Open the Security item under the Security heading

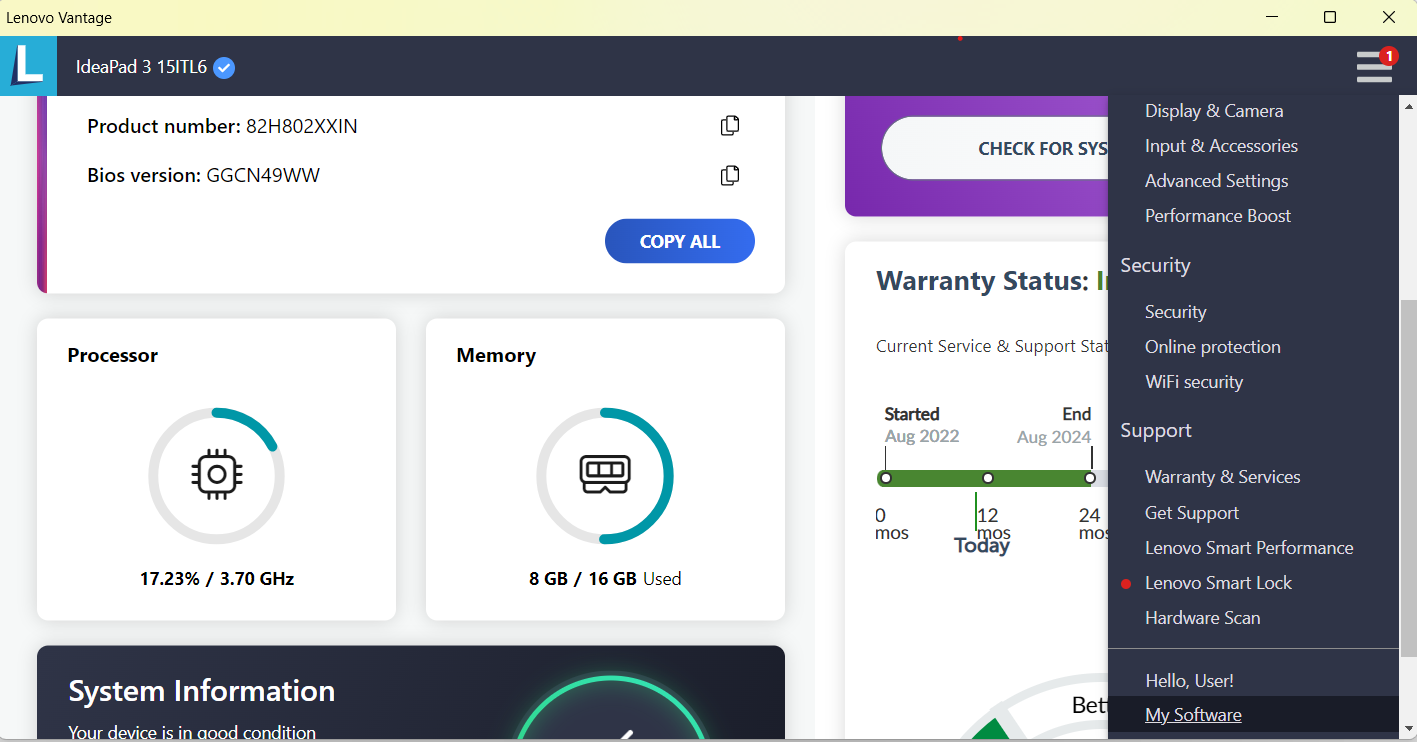pyautogui.click(x=1175, y=312)
